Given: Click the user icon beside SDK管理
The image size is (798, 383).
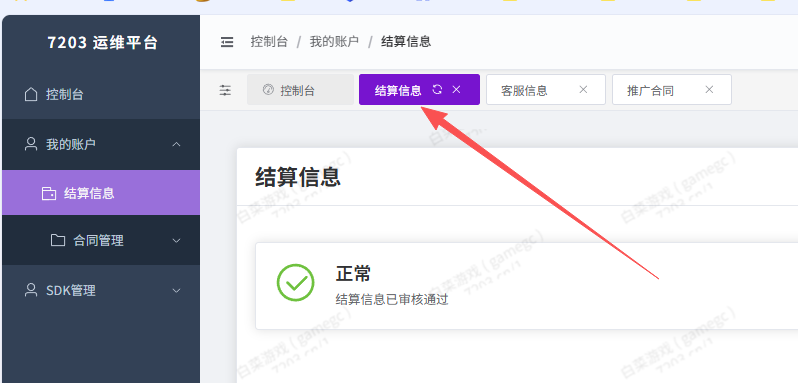Looking at the screenshot, I should tap(31, 290).
